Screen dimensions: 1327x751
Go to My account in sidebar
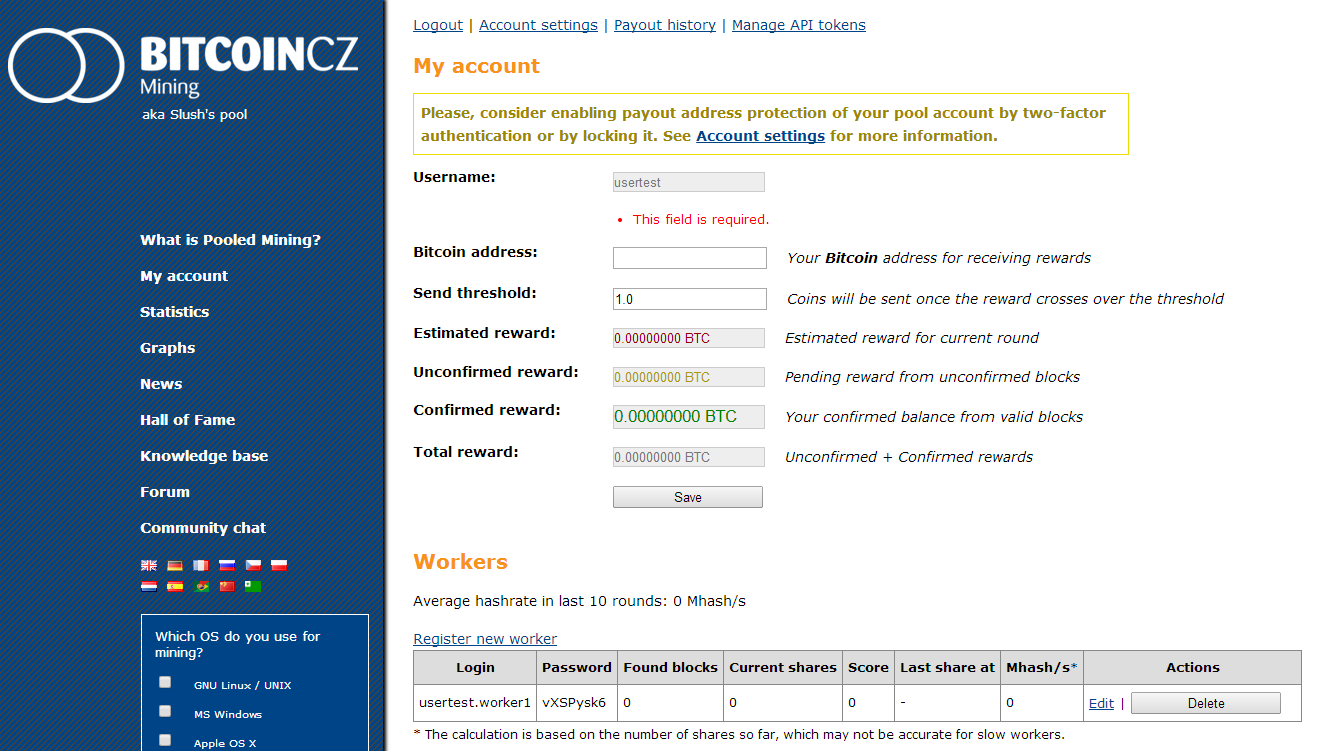pos(184,276)
